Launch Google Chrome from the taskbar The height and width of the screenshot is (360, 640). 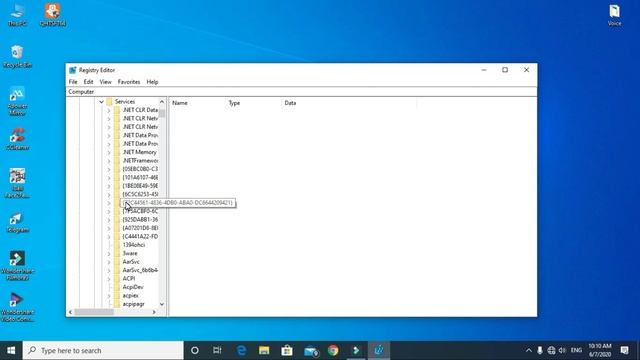(x=333, y=351)
